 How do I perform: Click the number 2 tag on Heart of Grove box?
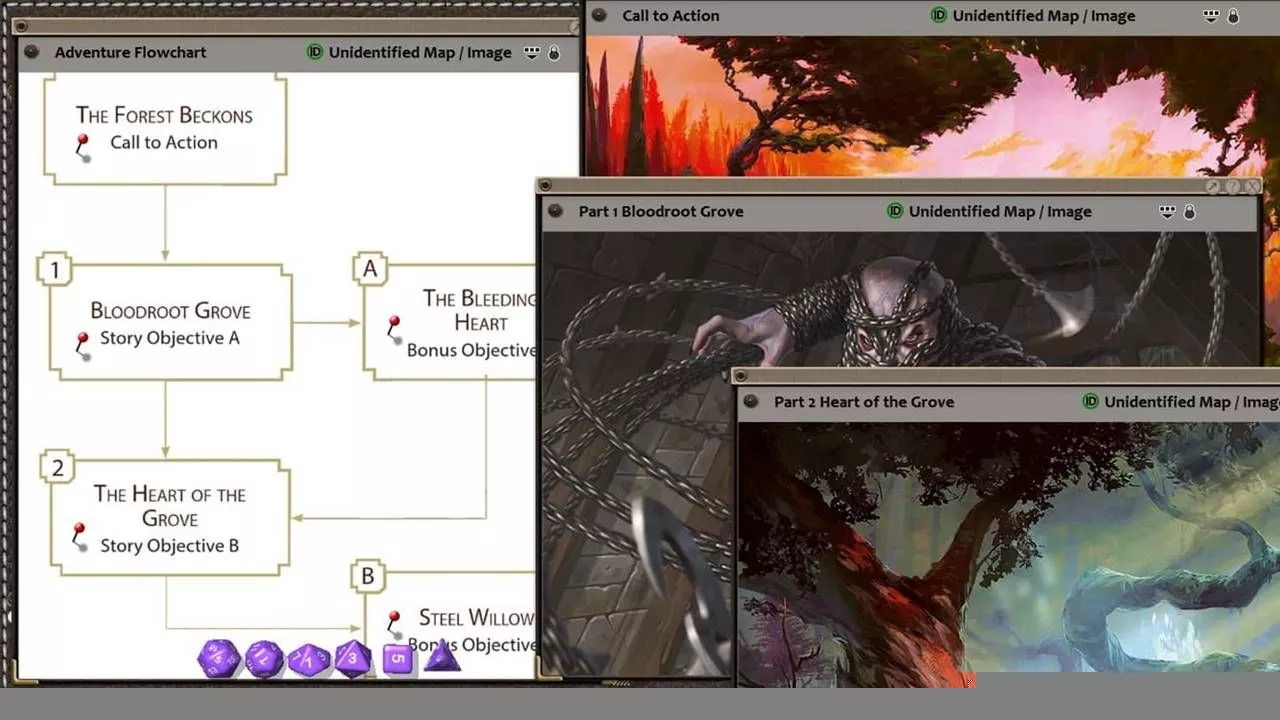coord(57,467)
